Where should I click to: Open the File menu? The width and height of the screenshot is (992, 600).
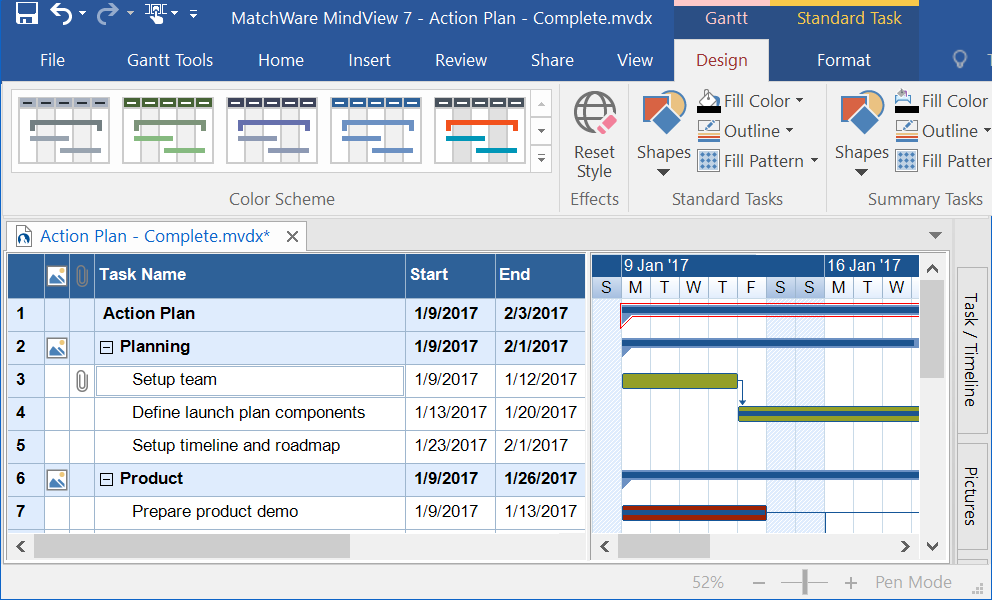pyautogui.click(x=52, y=60)
